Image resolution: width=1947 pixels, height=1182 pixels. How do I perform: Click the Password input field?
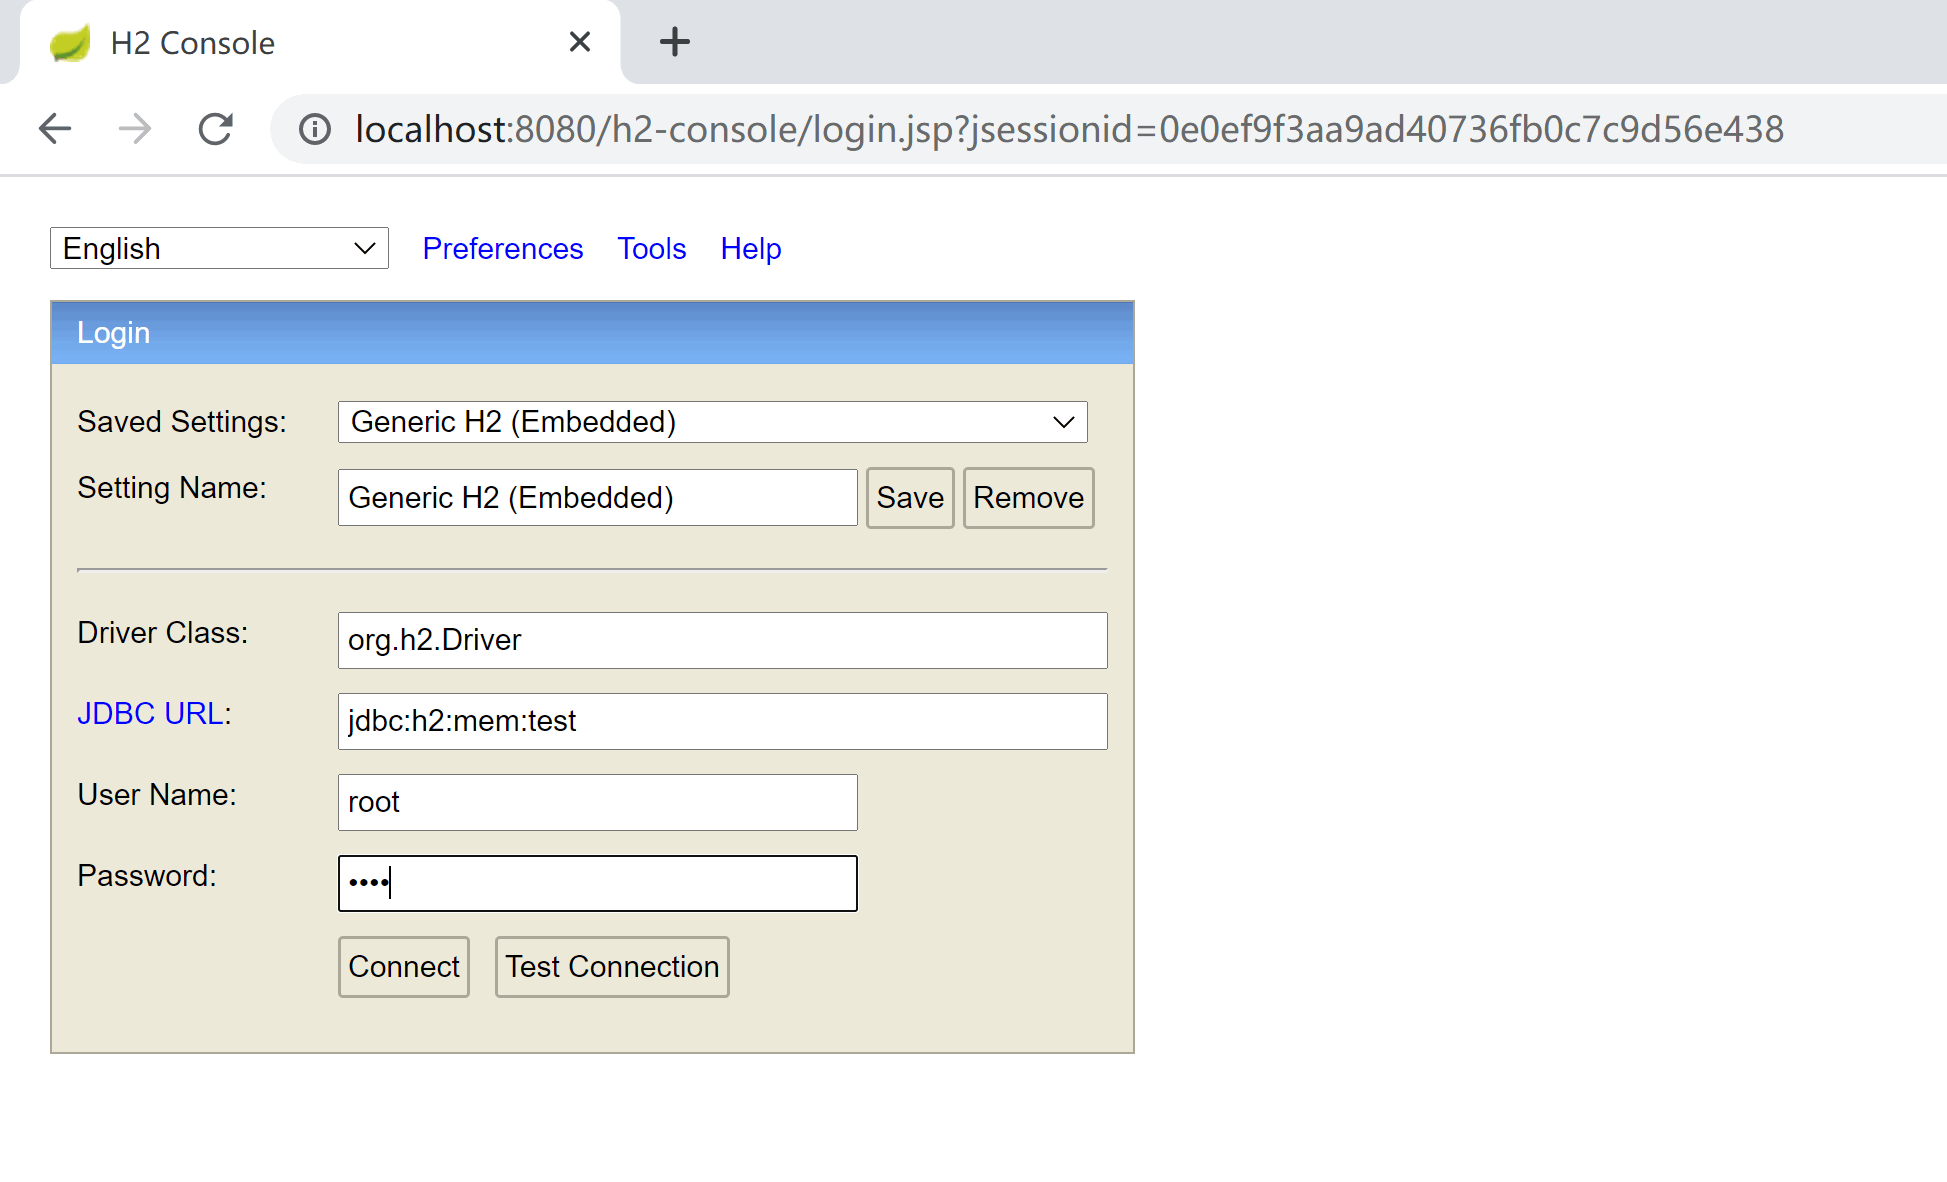597,883
